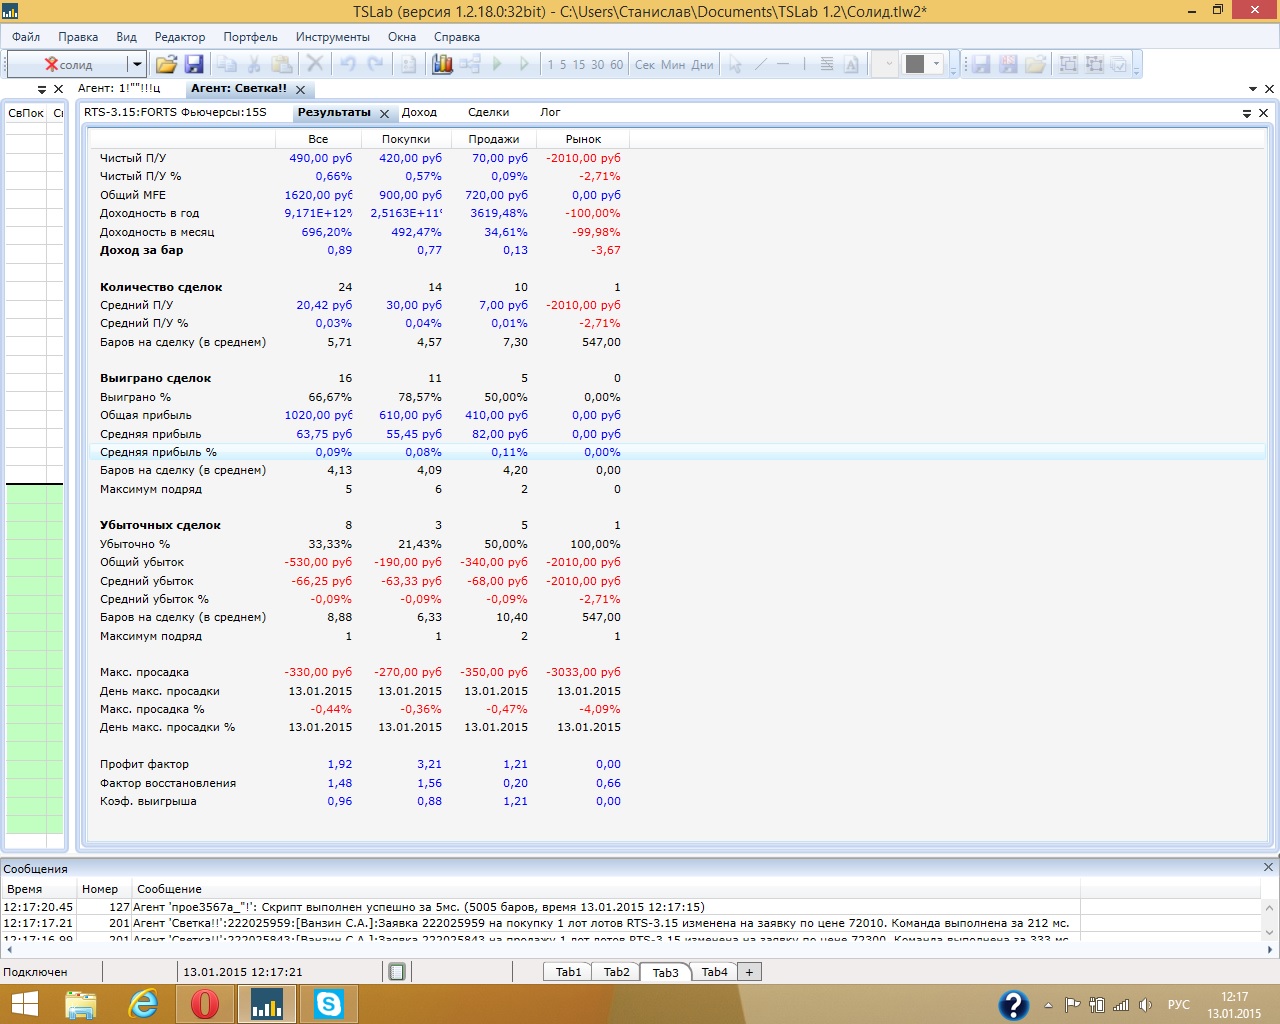The width and height of the screenshot is (1280, 1024).
Task: Select the 15 interval toggle
Action: (579, 65)
